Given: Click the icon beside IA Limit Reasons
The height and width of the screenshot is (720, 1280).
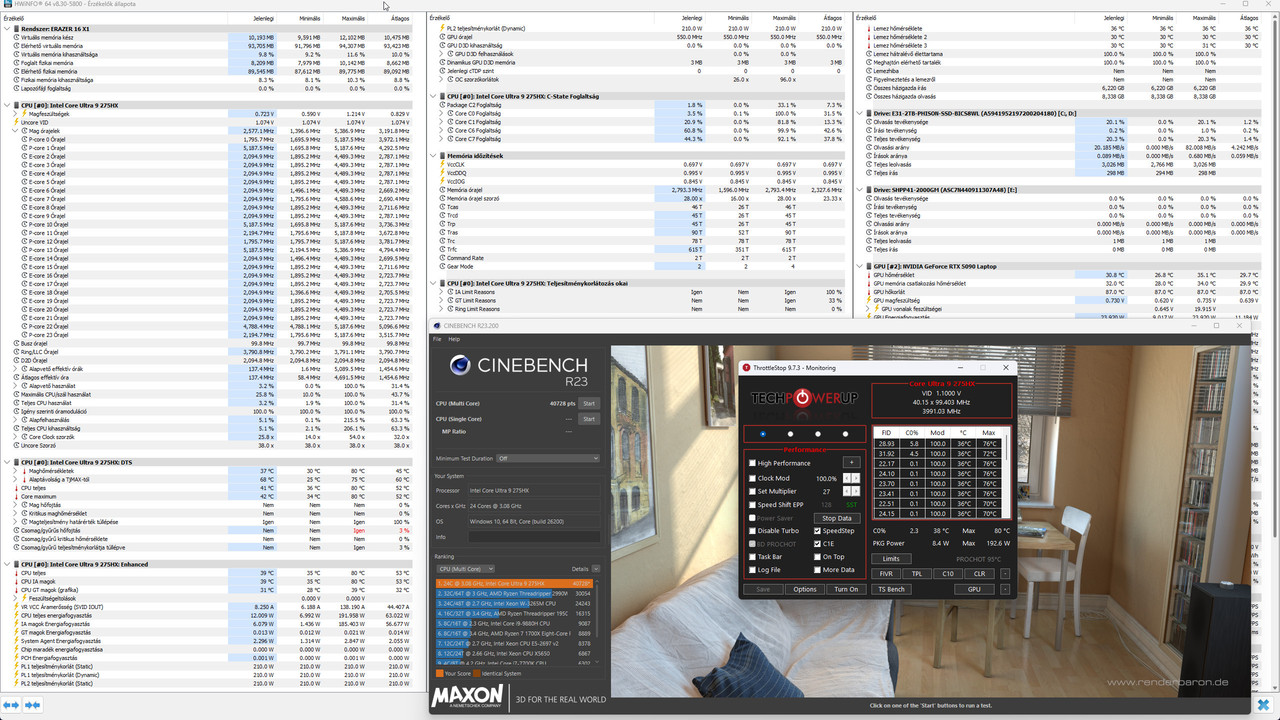Looking at the screenshot, I should [x=449, y=292].
